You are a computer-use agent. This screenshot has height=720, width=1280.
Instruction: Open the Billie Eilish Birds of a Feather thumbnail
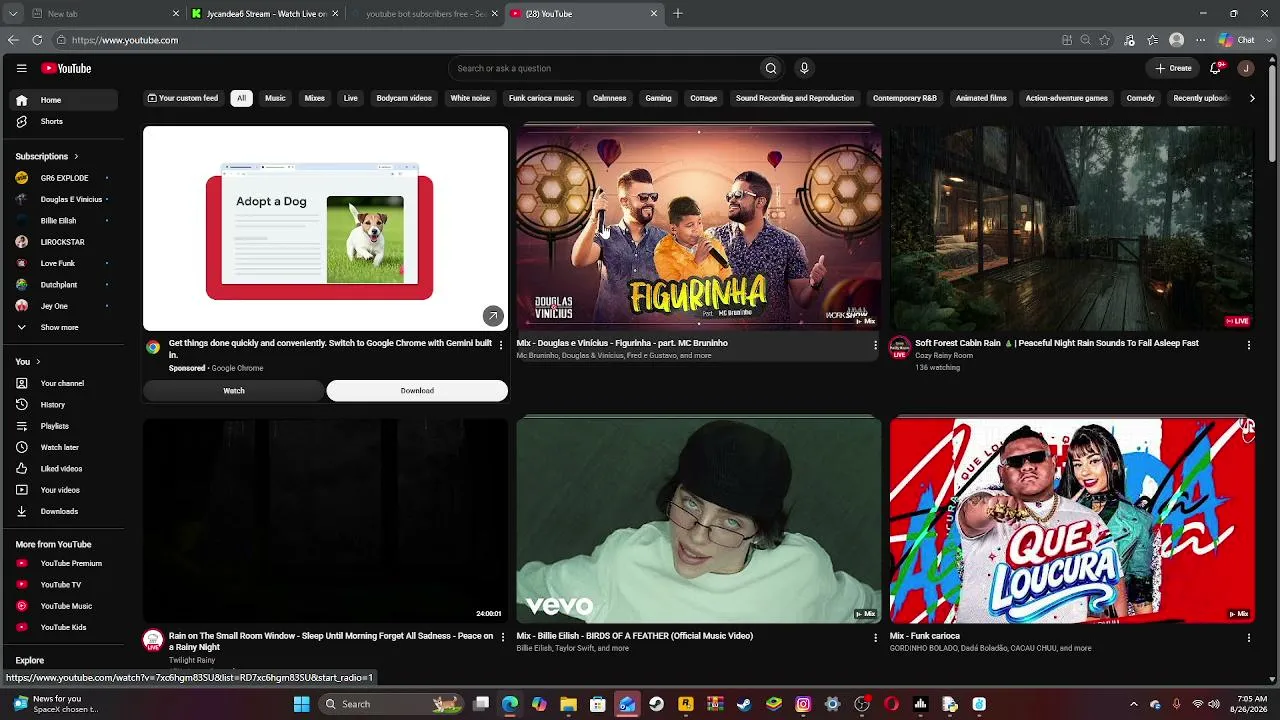(x=699, y=520)
